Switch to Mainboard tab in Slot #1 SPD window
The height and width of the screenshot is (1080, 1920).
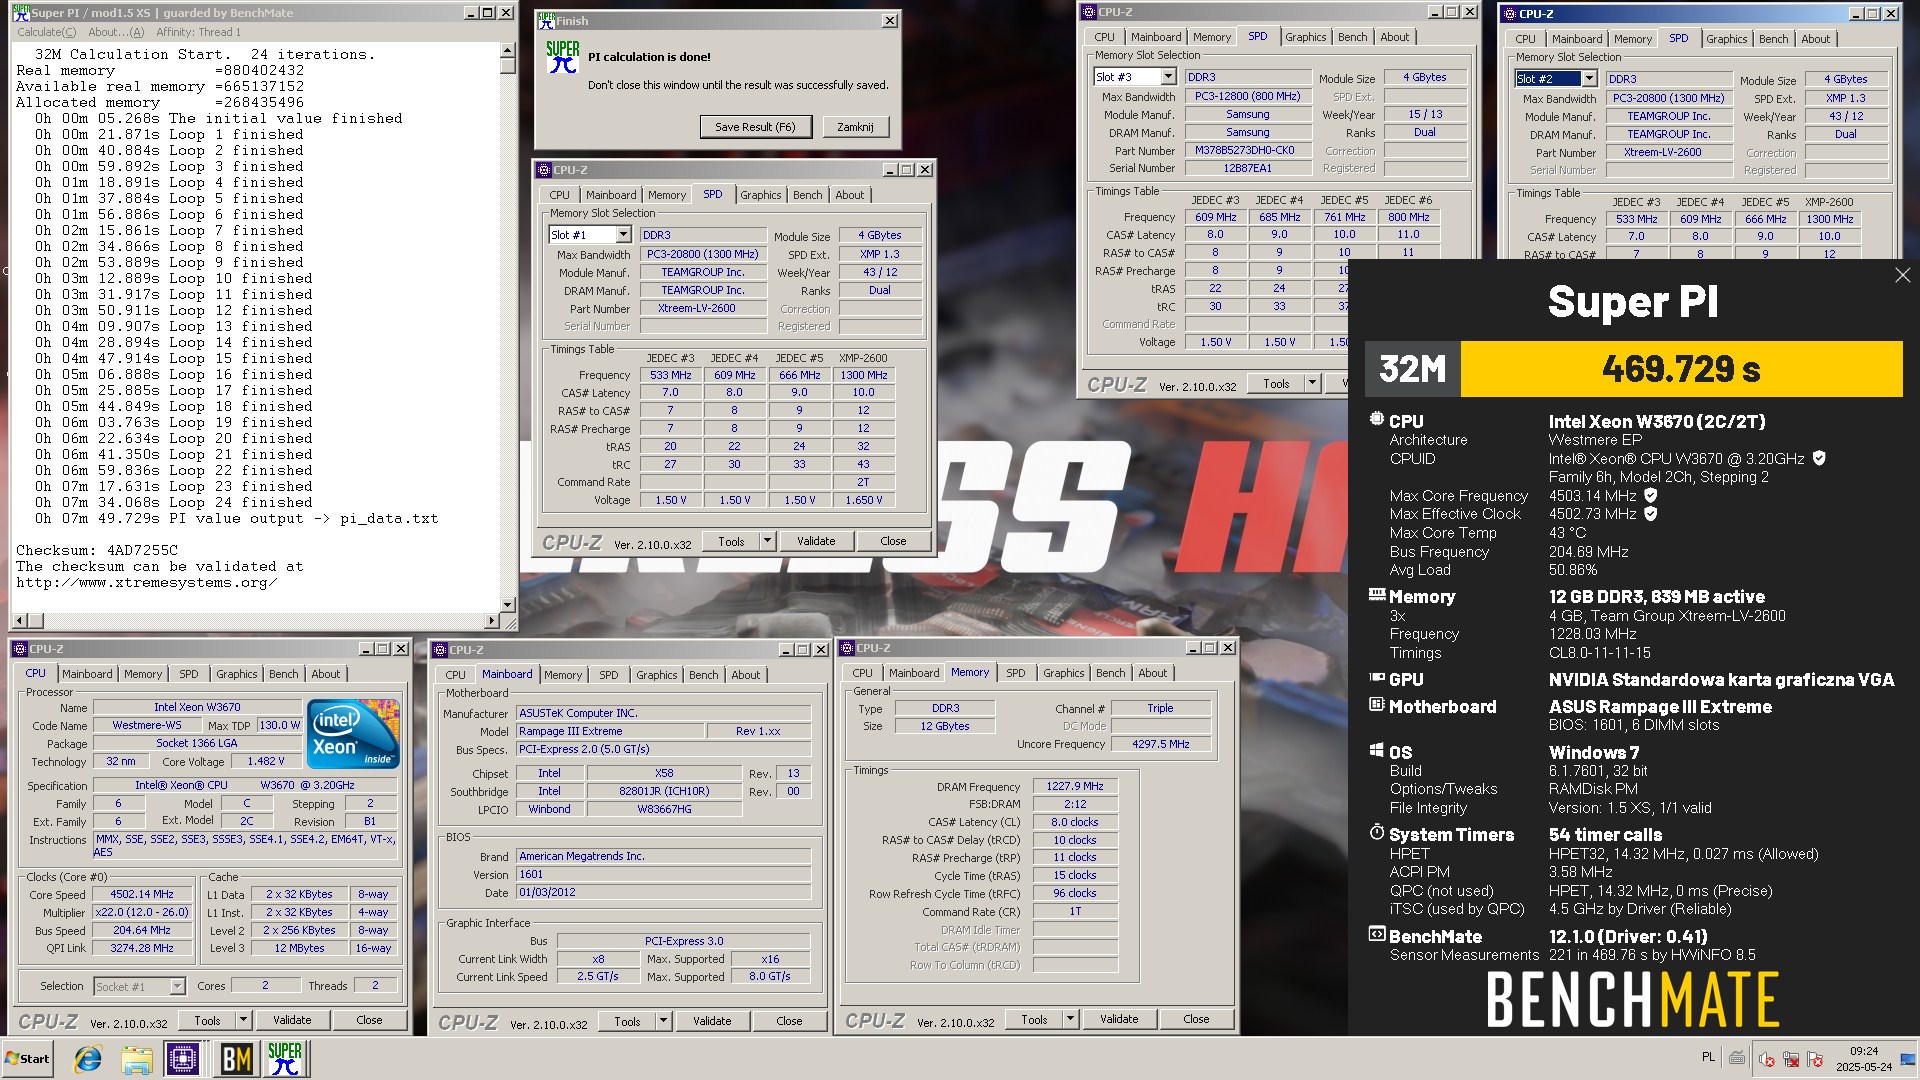(x=611, y=195)
